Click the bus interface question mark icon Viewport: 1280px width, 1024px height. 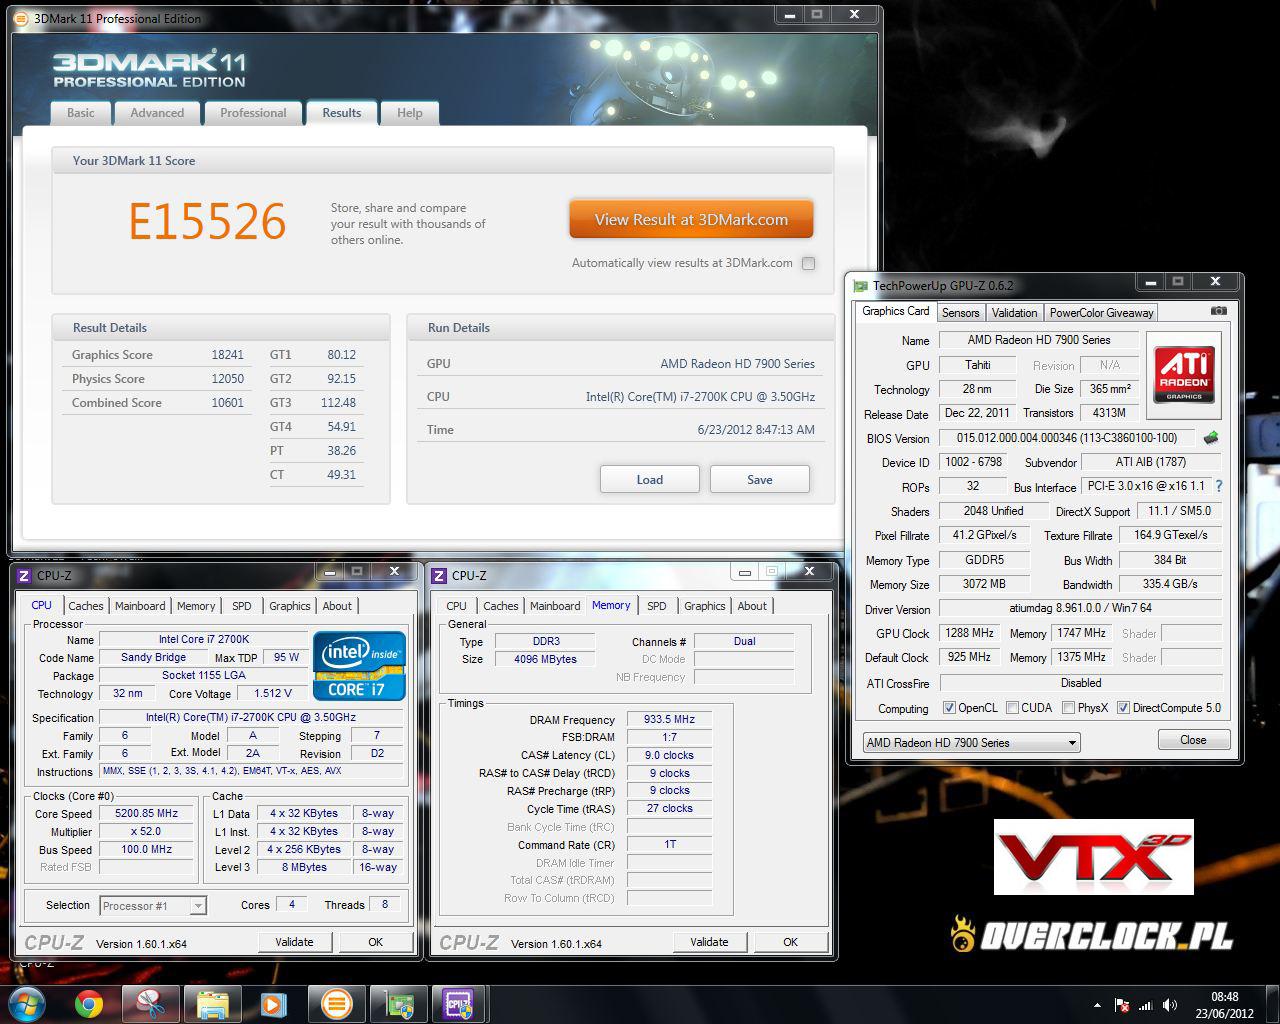(1219, 486)
